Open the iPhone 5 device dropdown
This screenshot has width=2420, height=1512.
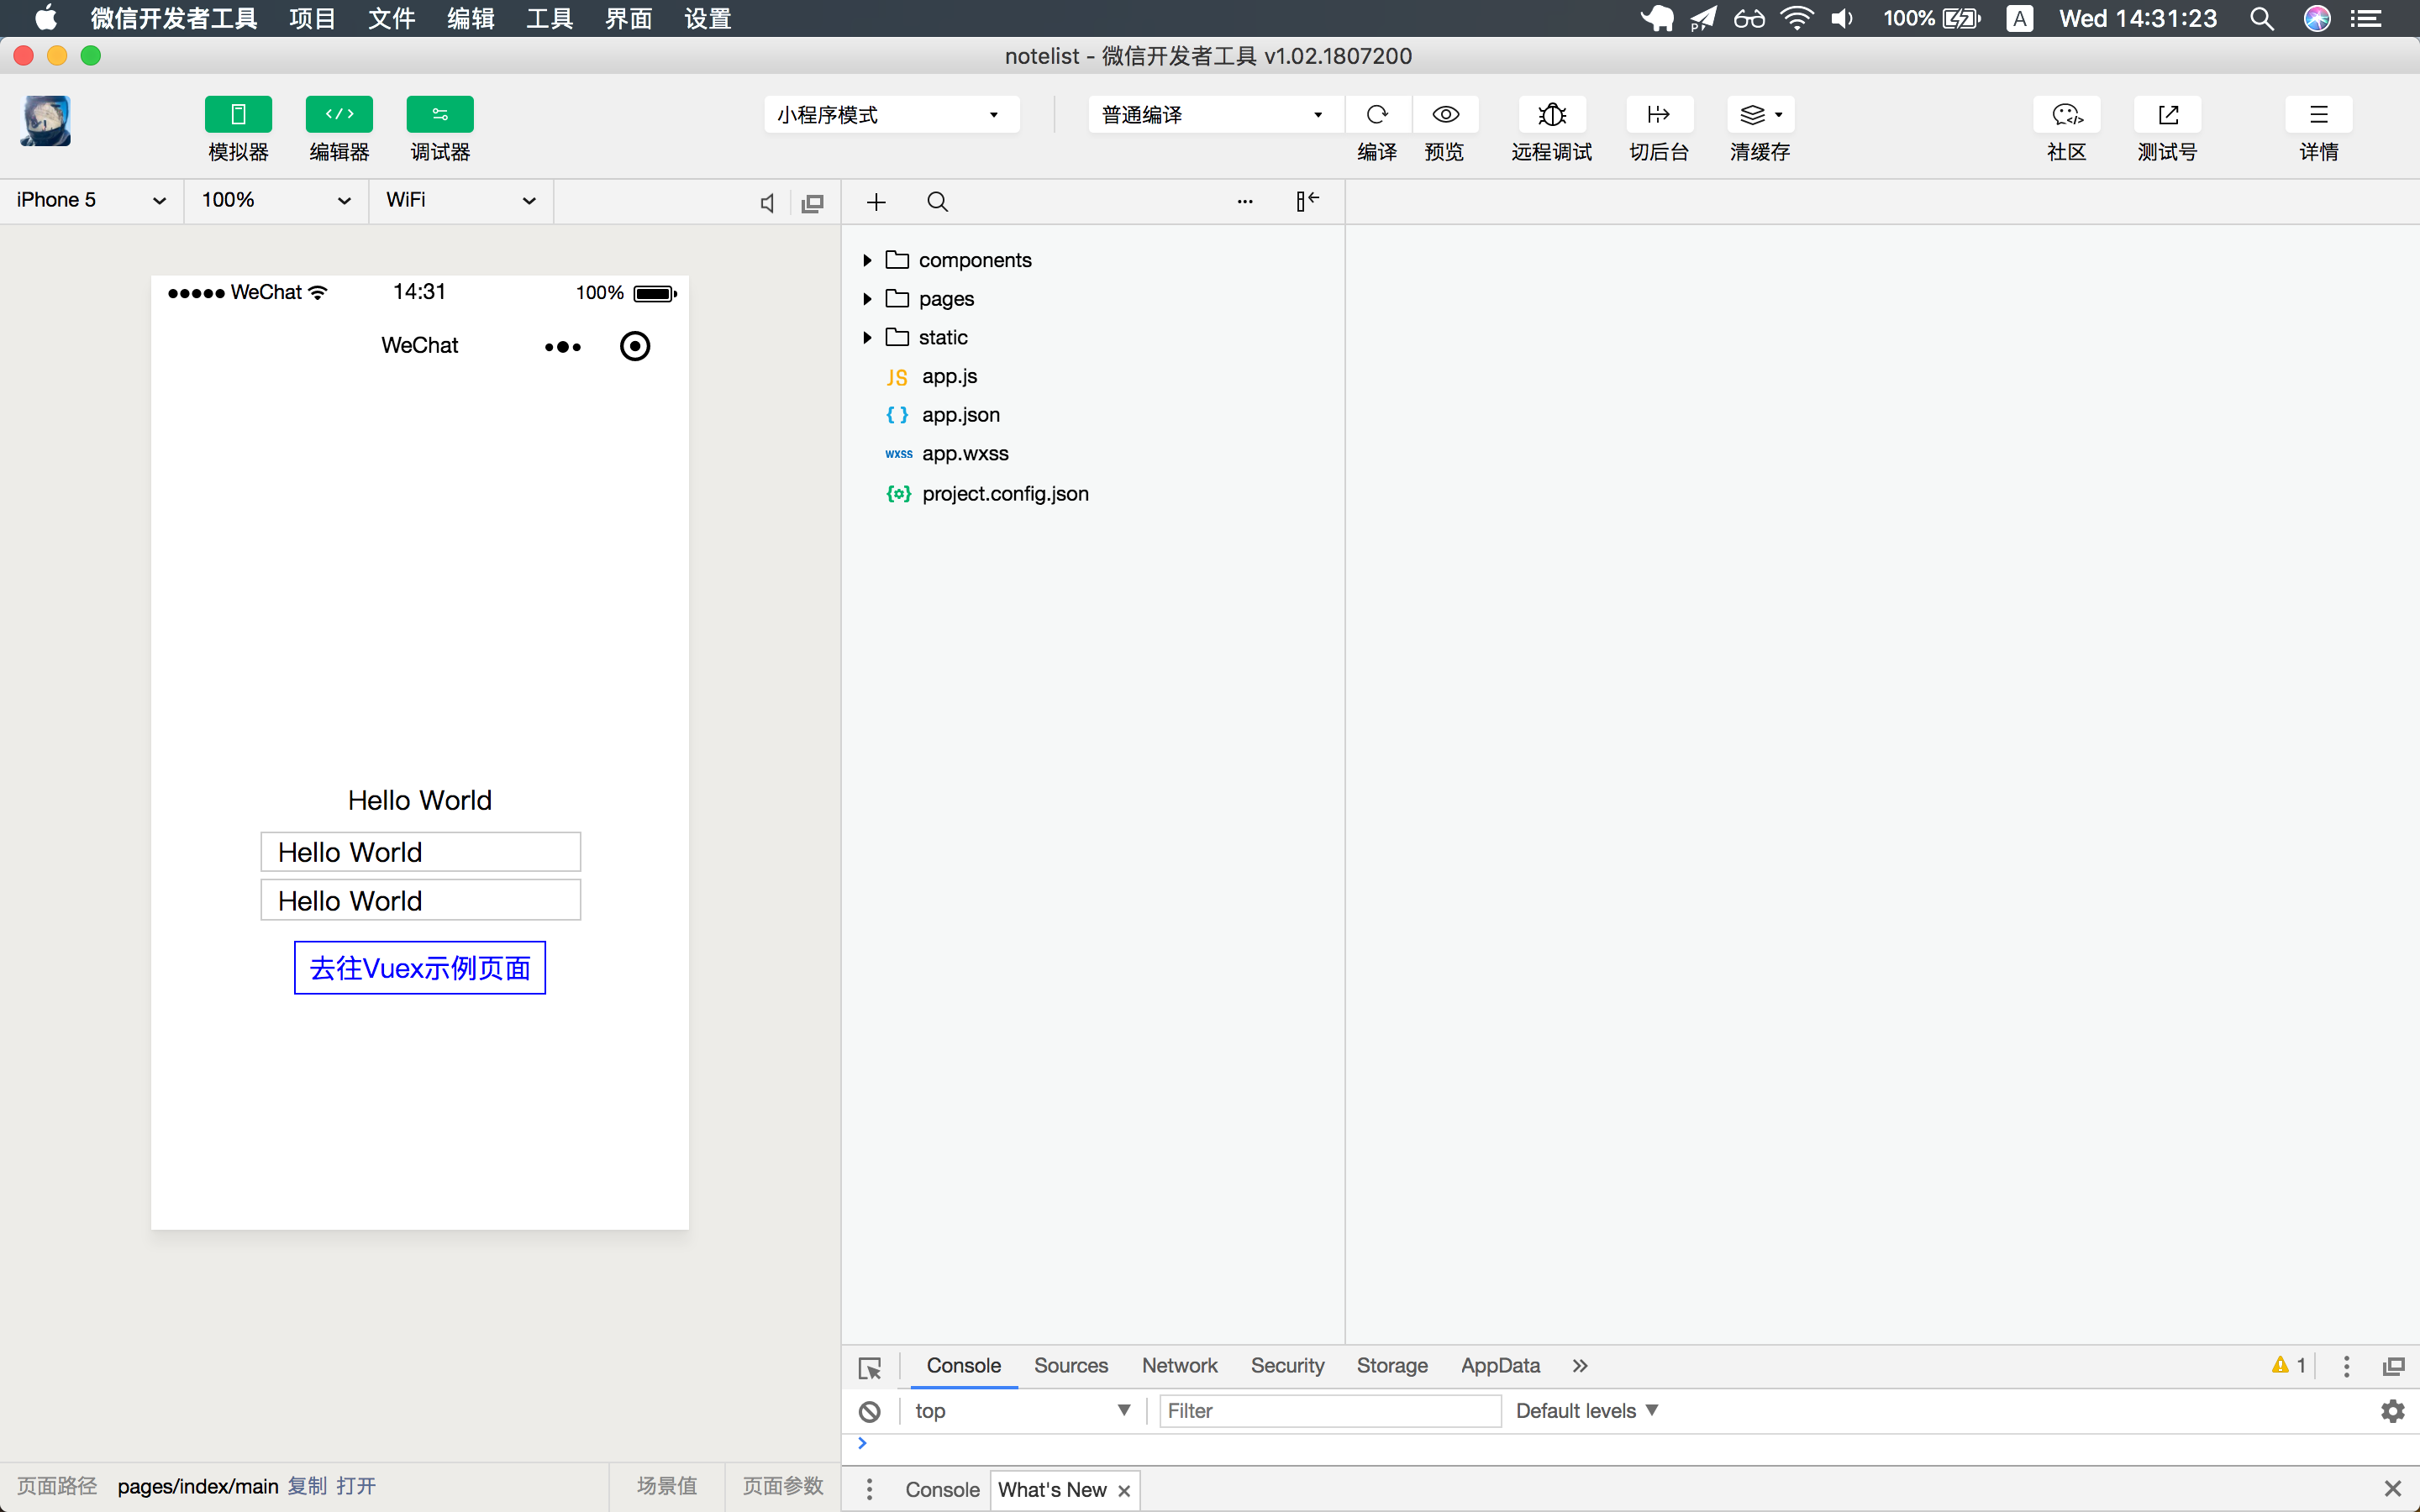90,201
